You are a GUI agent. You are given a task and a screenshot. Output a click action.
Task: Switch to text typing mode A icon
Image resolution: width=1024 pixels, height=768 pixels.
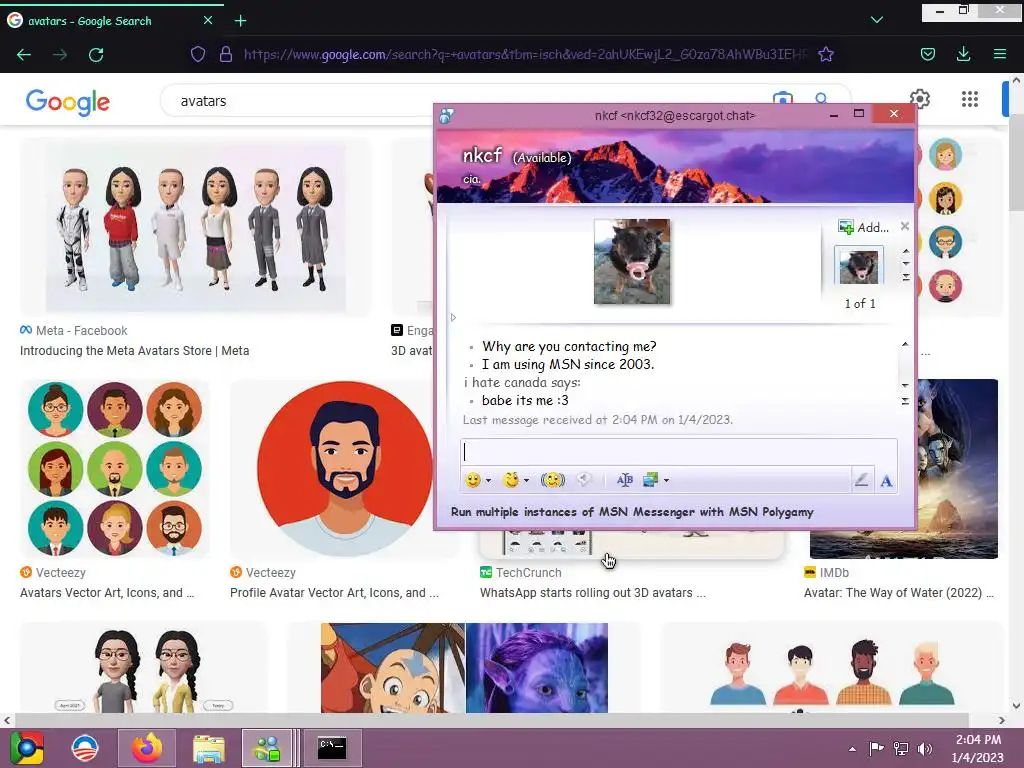point(886,481)
